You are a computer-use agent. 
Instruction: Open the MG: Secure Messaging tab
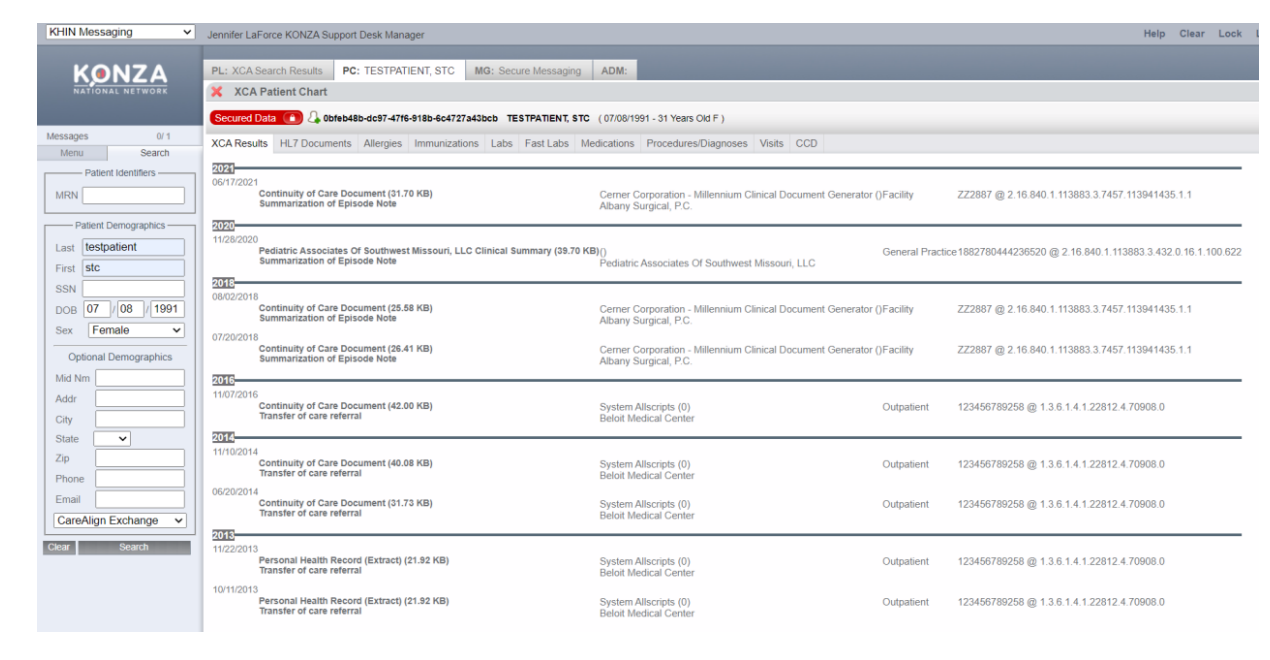click(x=527, y=71)
